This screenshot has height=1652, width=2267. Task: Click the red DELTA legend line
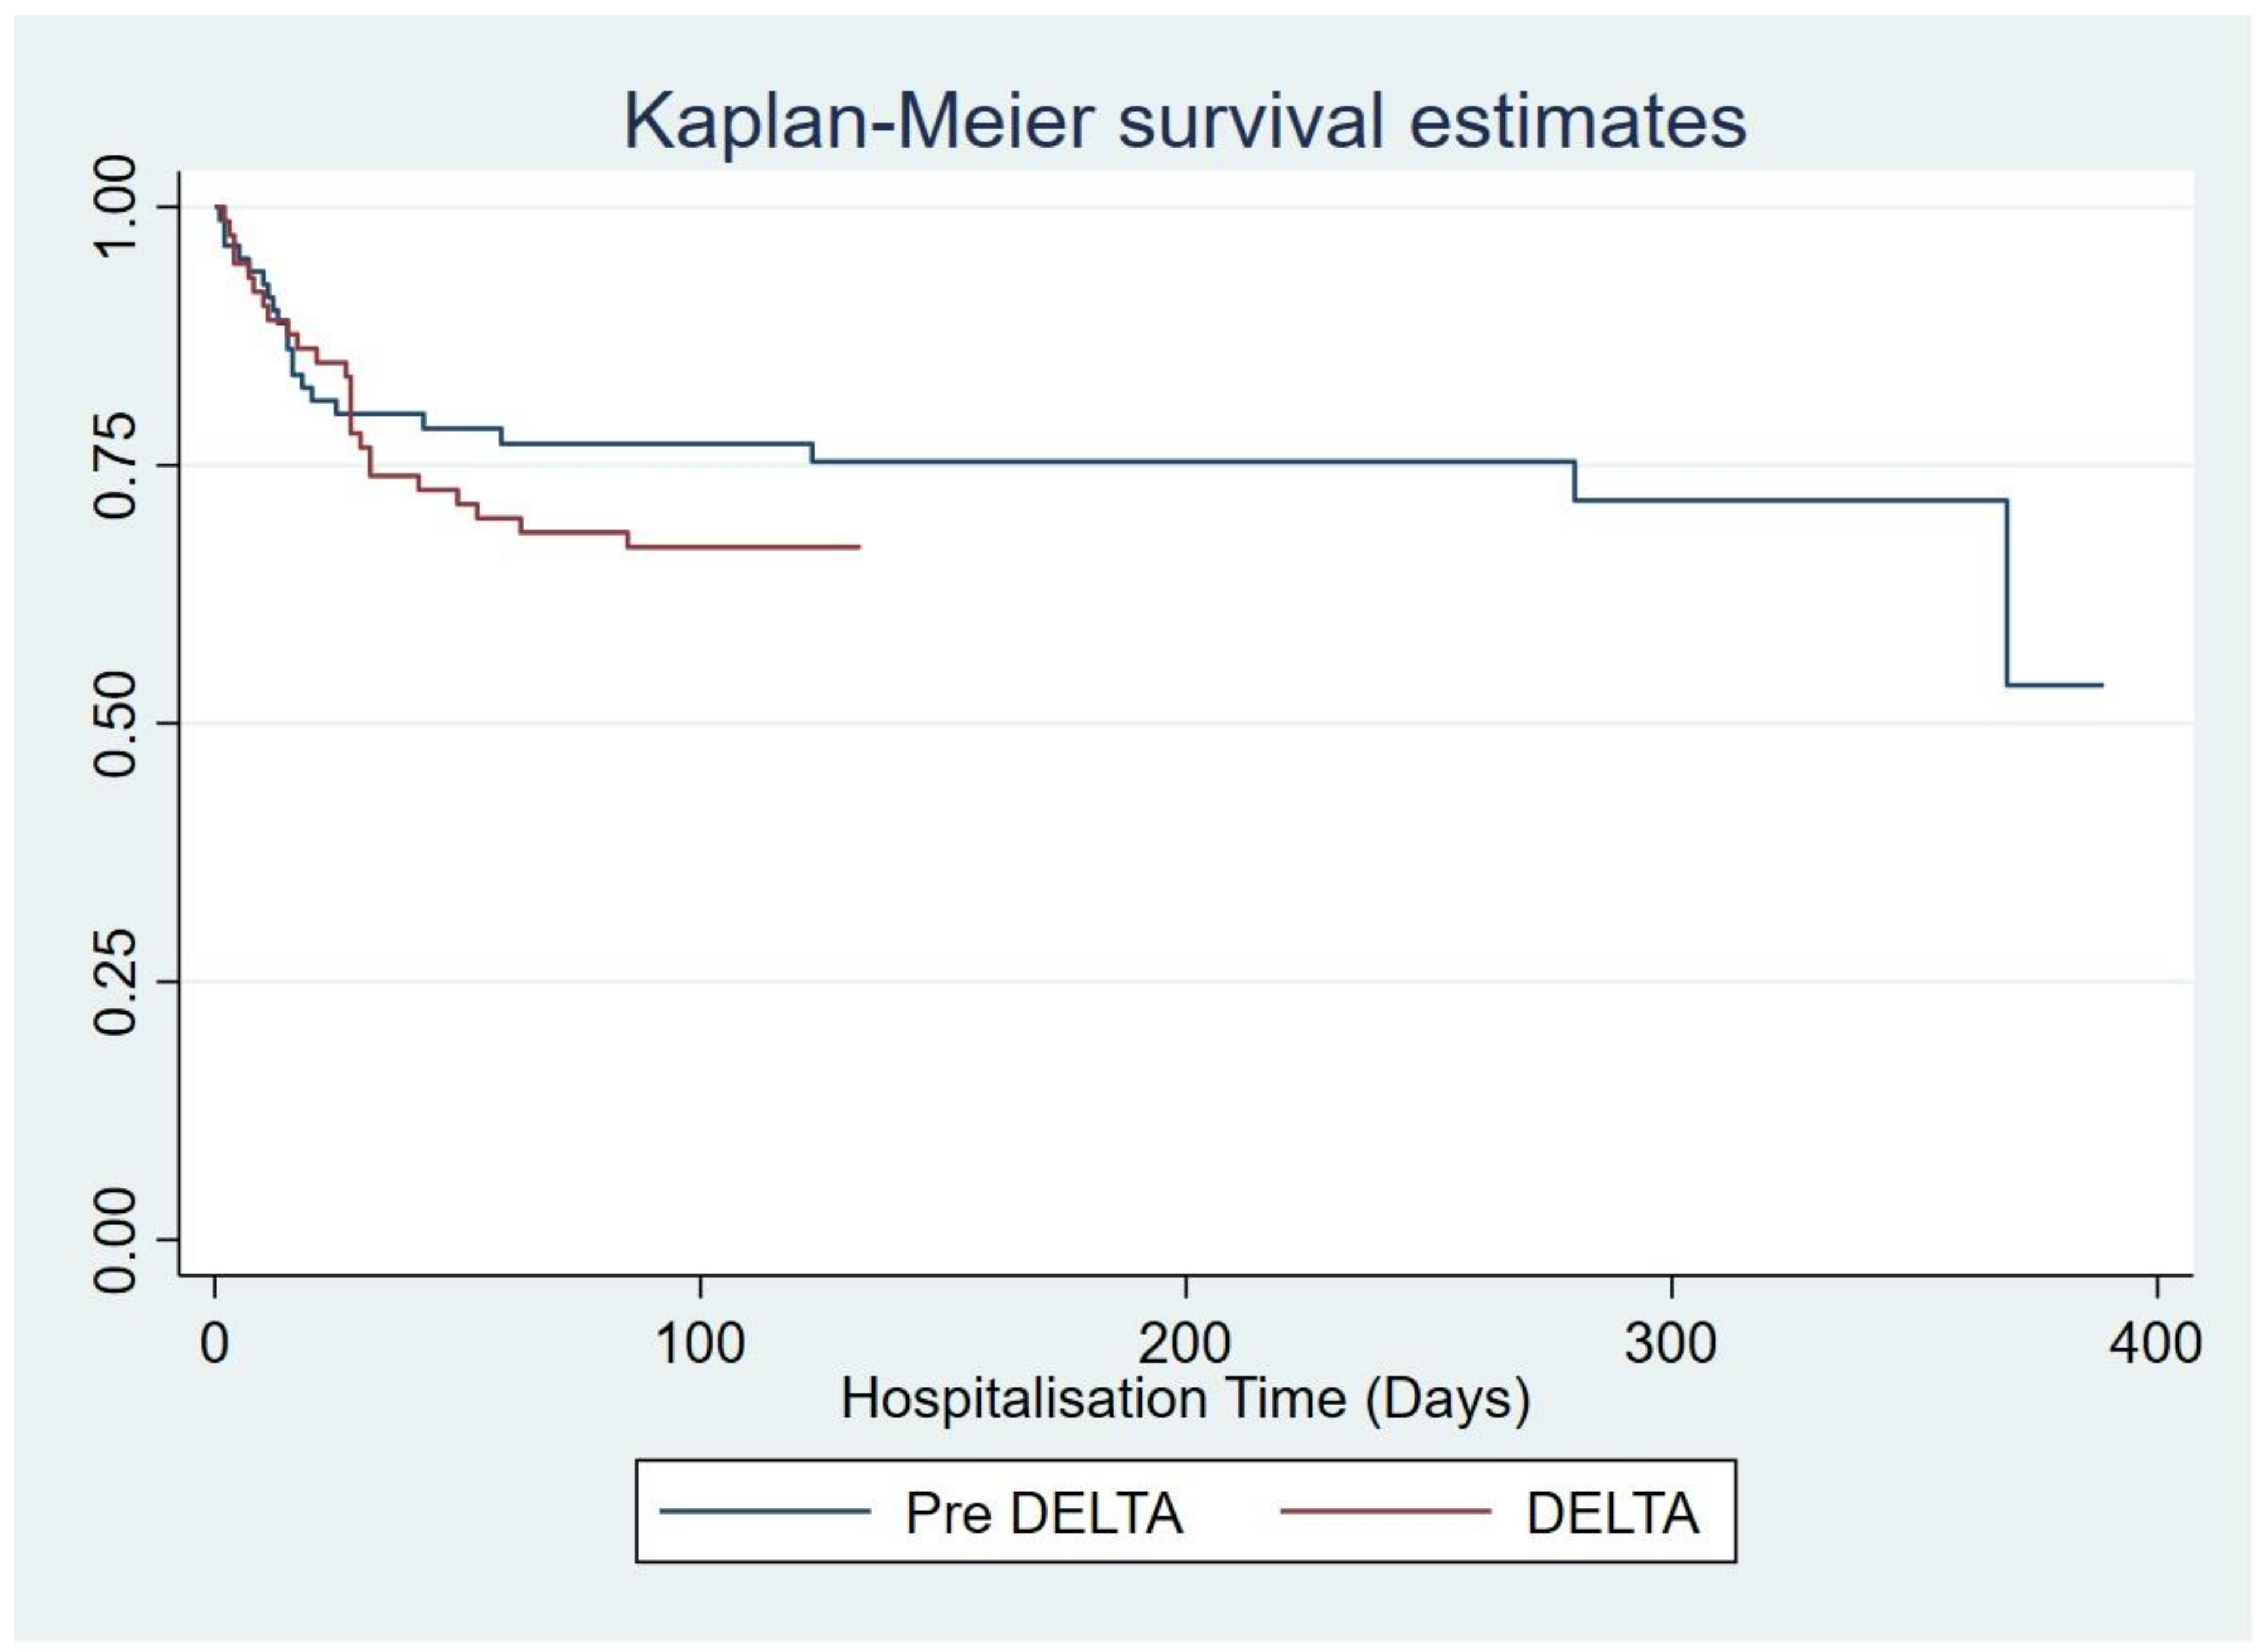(1385, 1510)
